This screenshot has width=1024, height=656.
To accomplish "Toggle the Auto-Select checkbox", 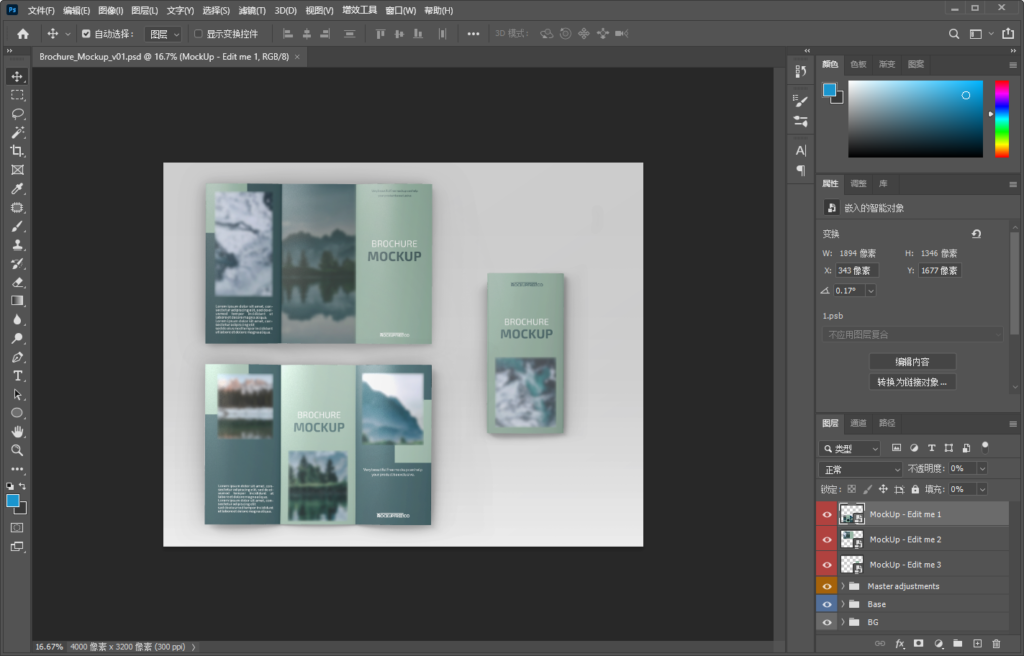I will [x=86, y=34].
